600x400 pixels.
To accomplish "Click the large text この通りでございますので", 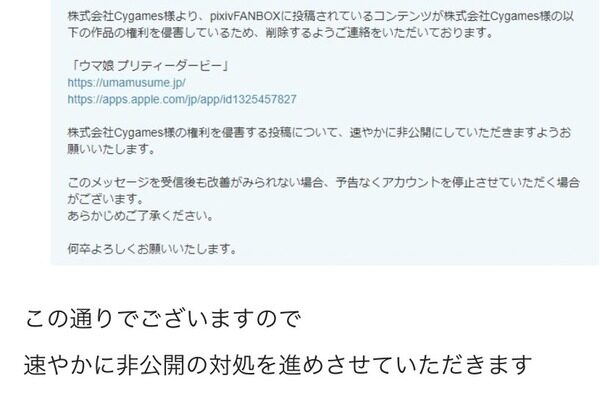I will [163, 319].
